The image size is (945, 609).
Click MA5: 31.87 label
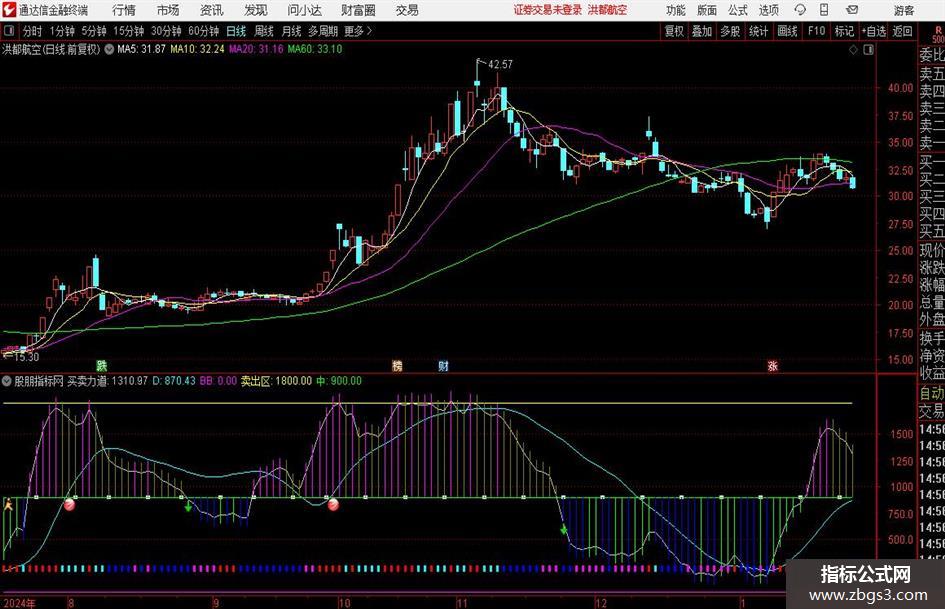pos(141,49)
